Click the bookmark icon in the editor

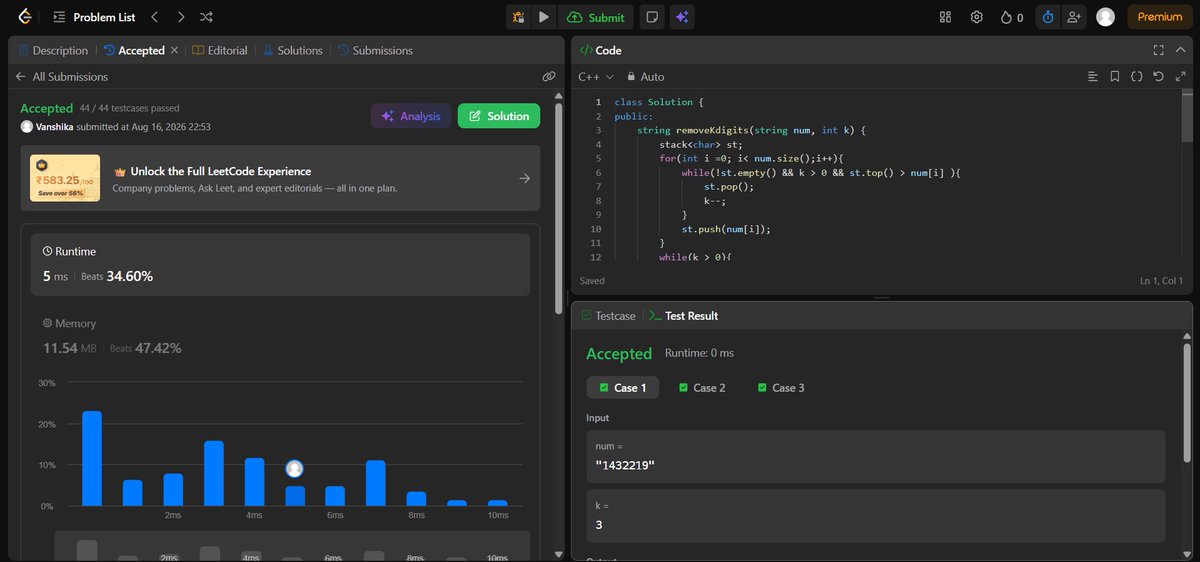click(1114, 76)
